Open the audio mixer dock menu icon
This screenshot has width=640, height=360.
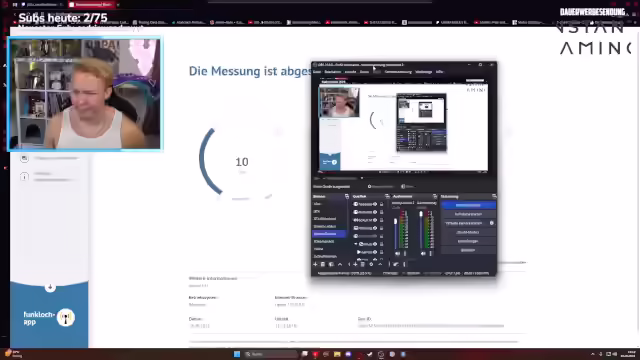(435, 196)
